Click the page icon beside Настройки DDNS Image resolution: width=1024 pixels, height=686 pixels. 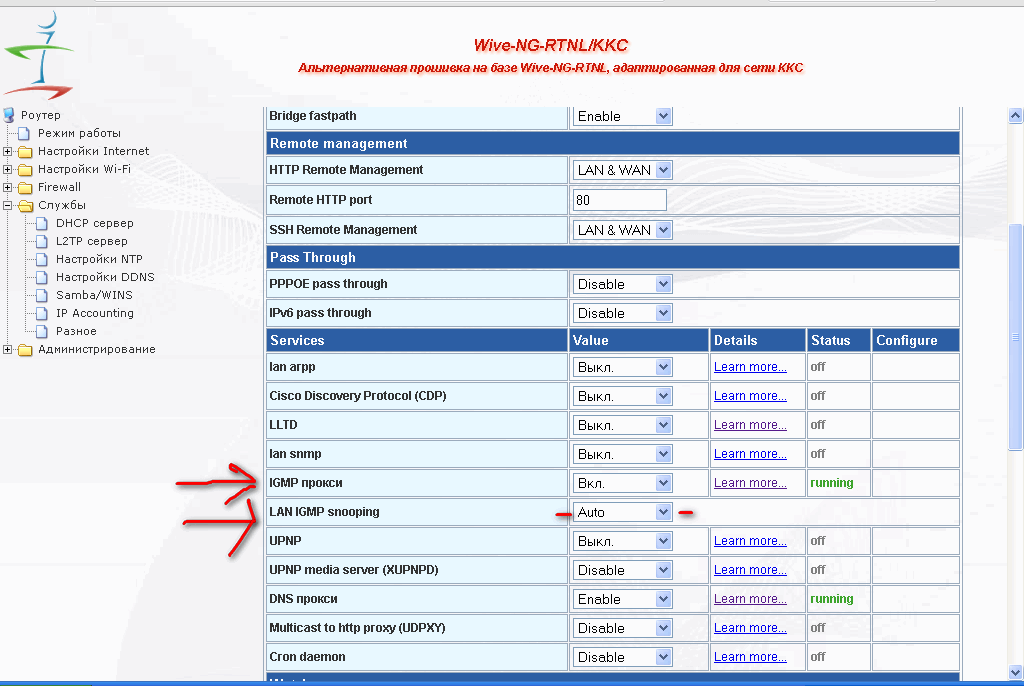click(42, 278)
